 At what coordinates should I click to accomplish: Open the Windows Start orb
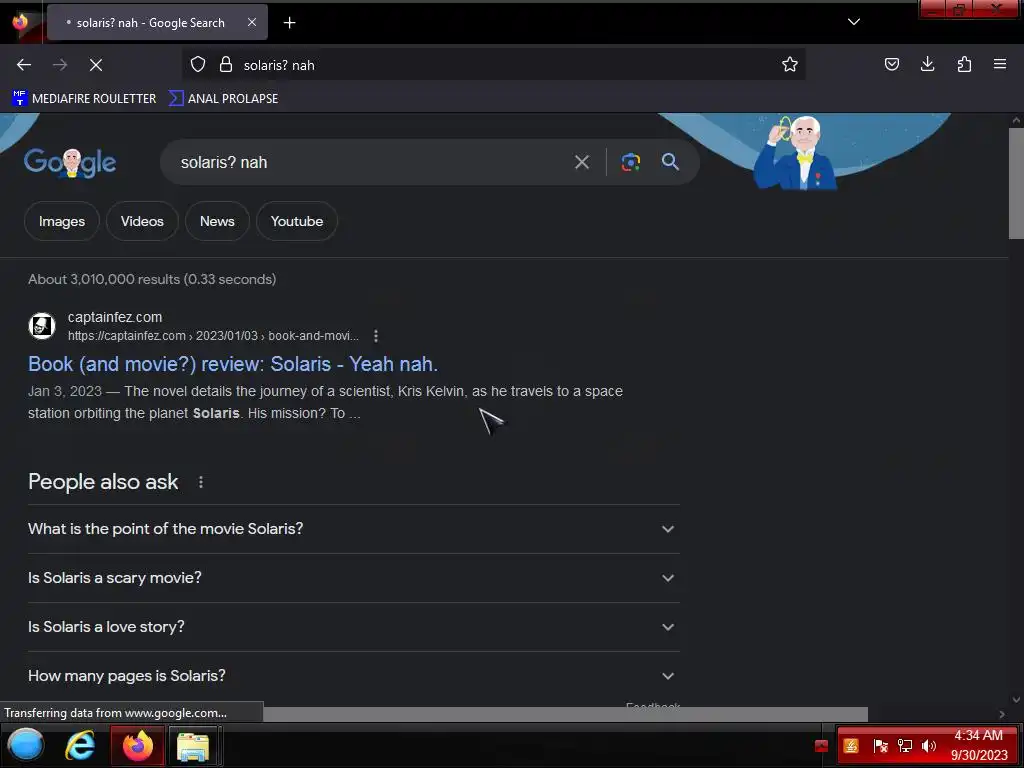[x=25, y=745]
